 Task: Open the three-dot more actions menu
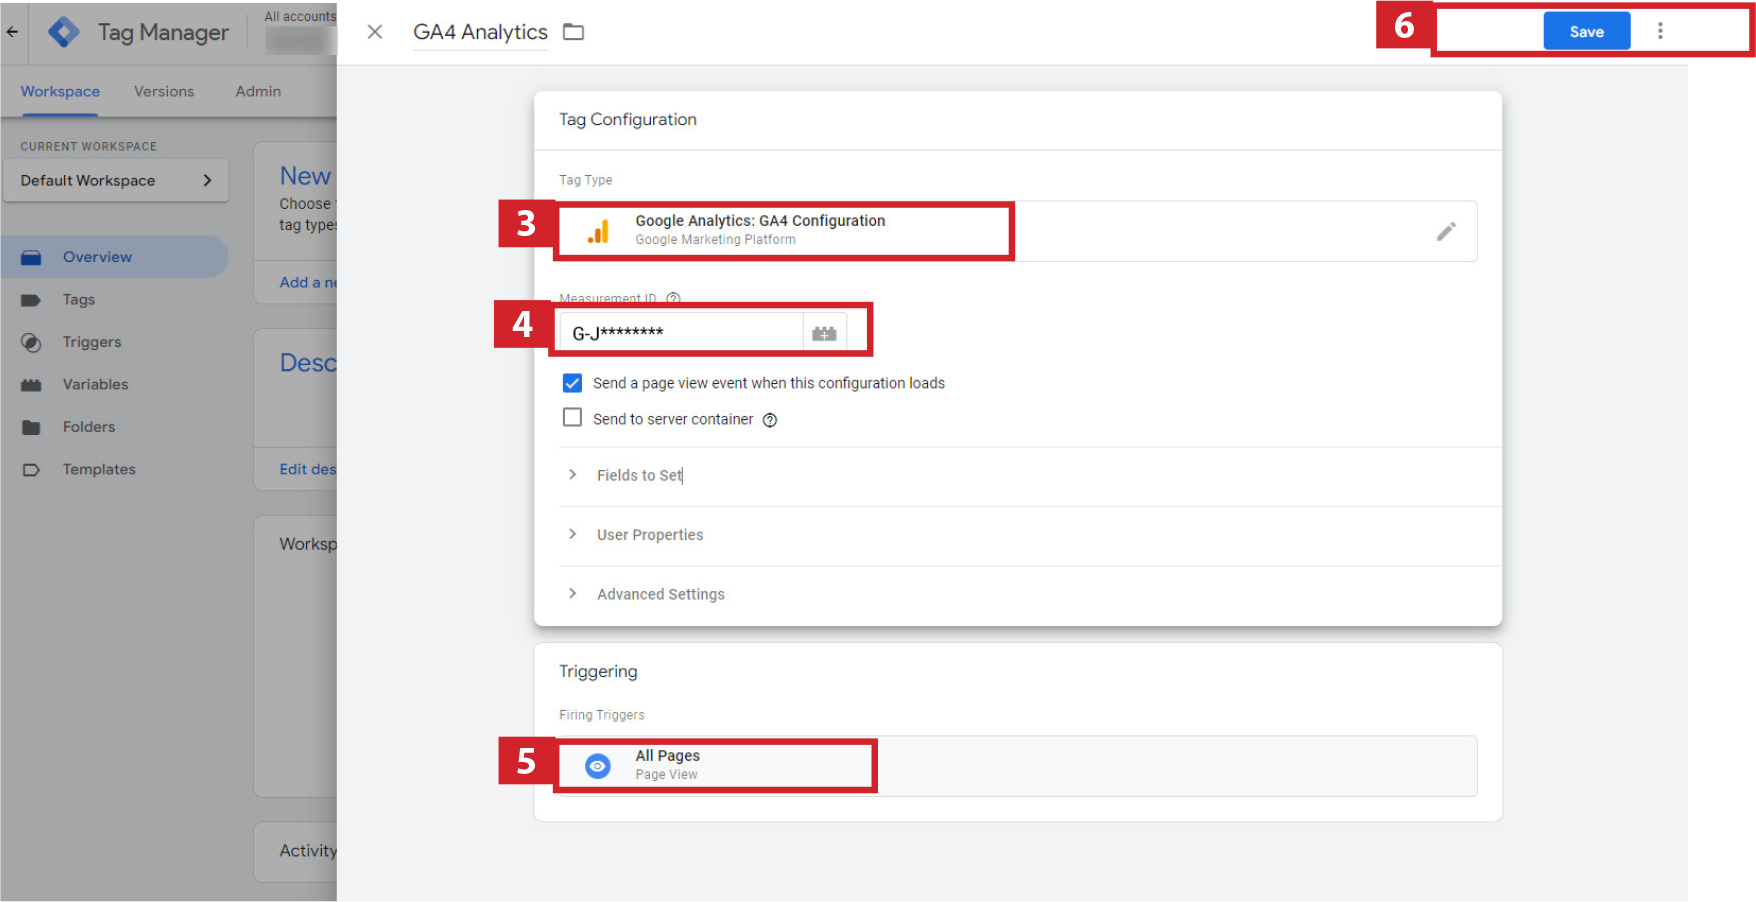(x=1660, y=31)
